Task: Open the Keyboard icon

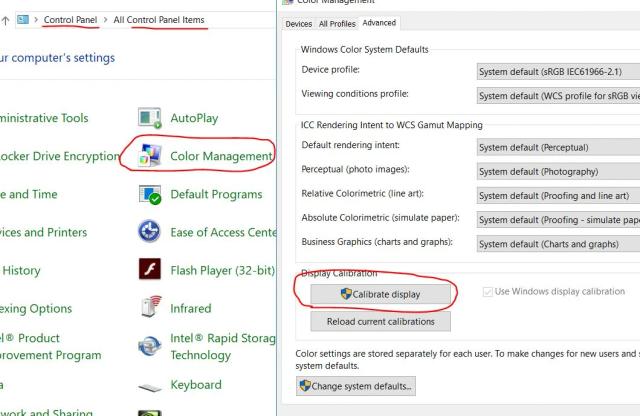Action: (149, 387)
